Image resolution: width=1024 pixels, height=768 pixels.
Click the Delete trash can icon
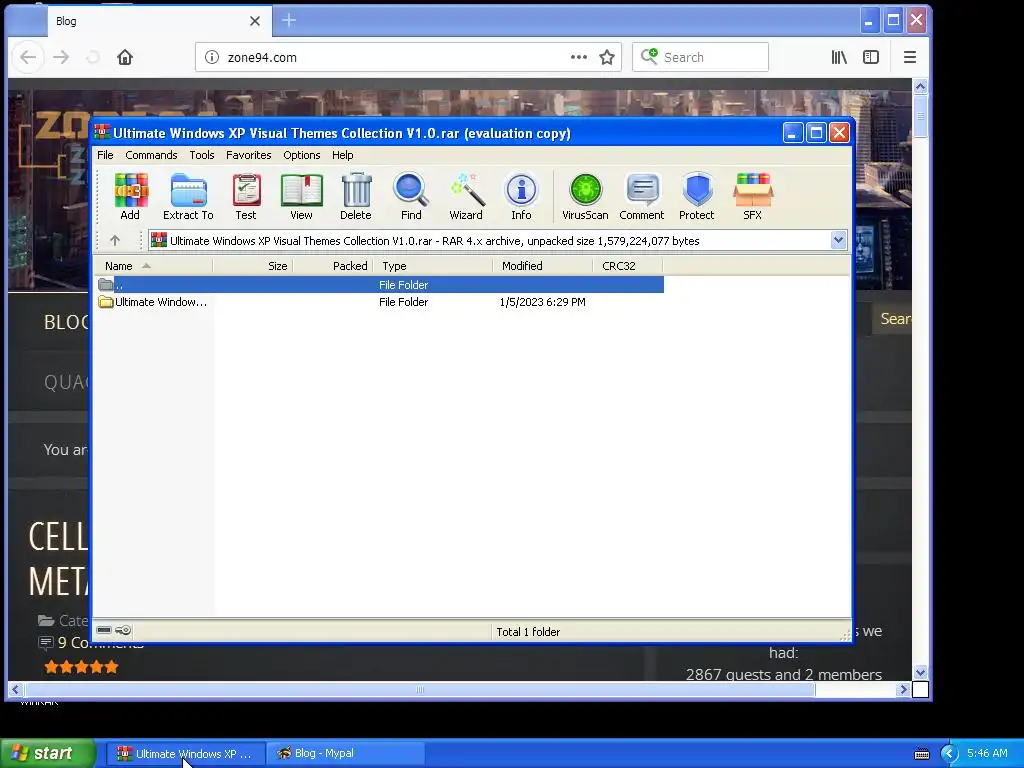(x=356, y=196)
